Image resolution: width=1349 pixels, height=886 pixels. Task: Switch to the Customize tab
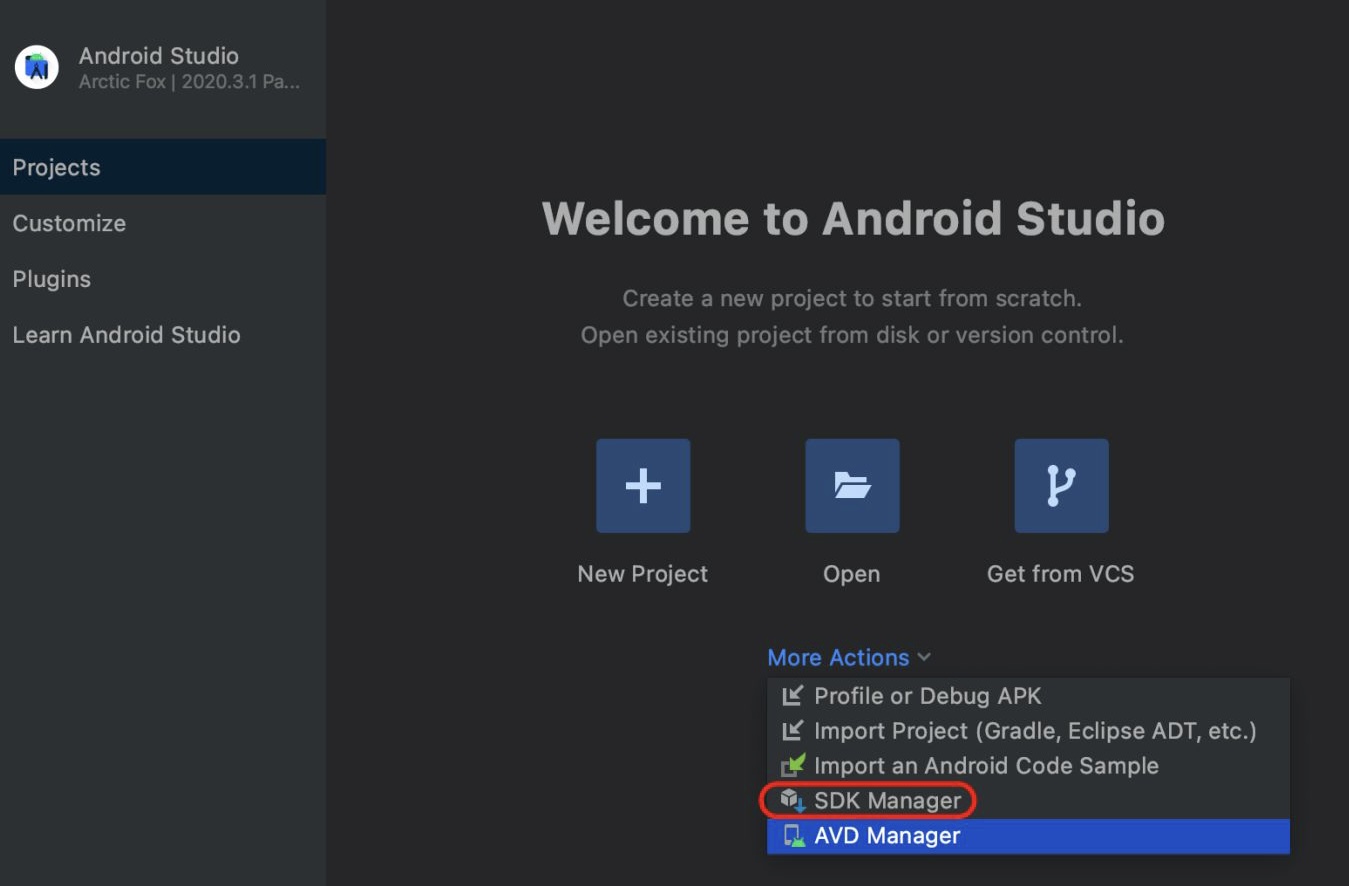pos(163,223)
